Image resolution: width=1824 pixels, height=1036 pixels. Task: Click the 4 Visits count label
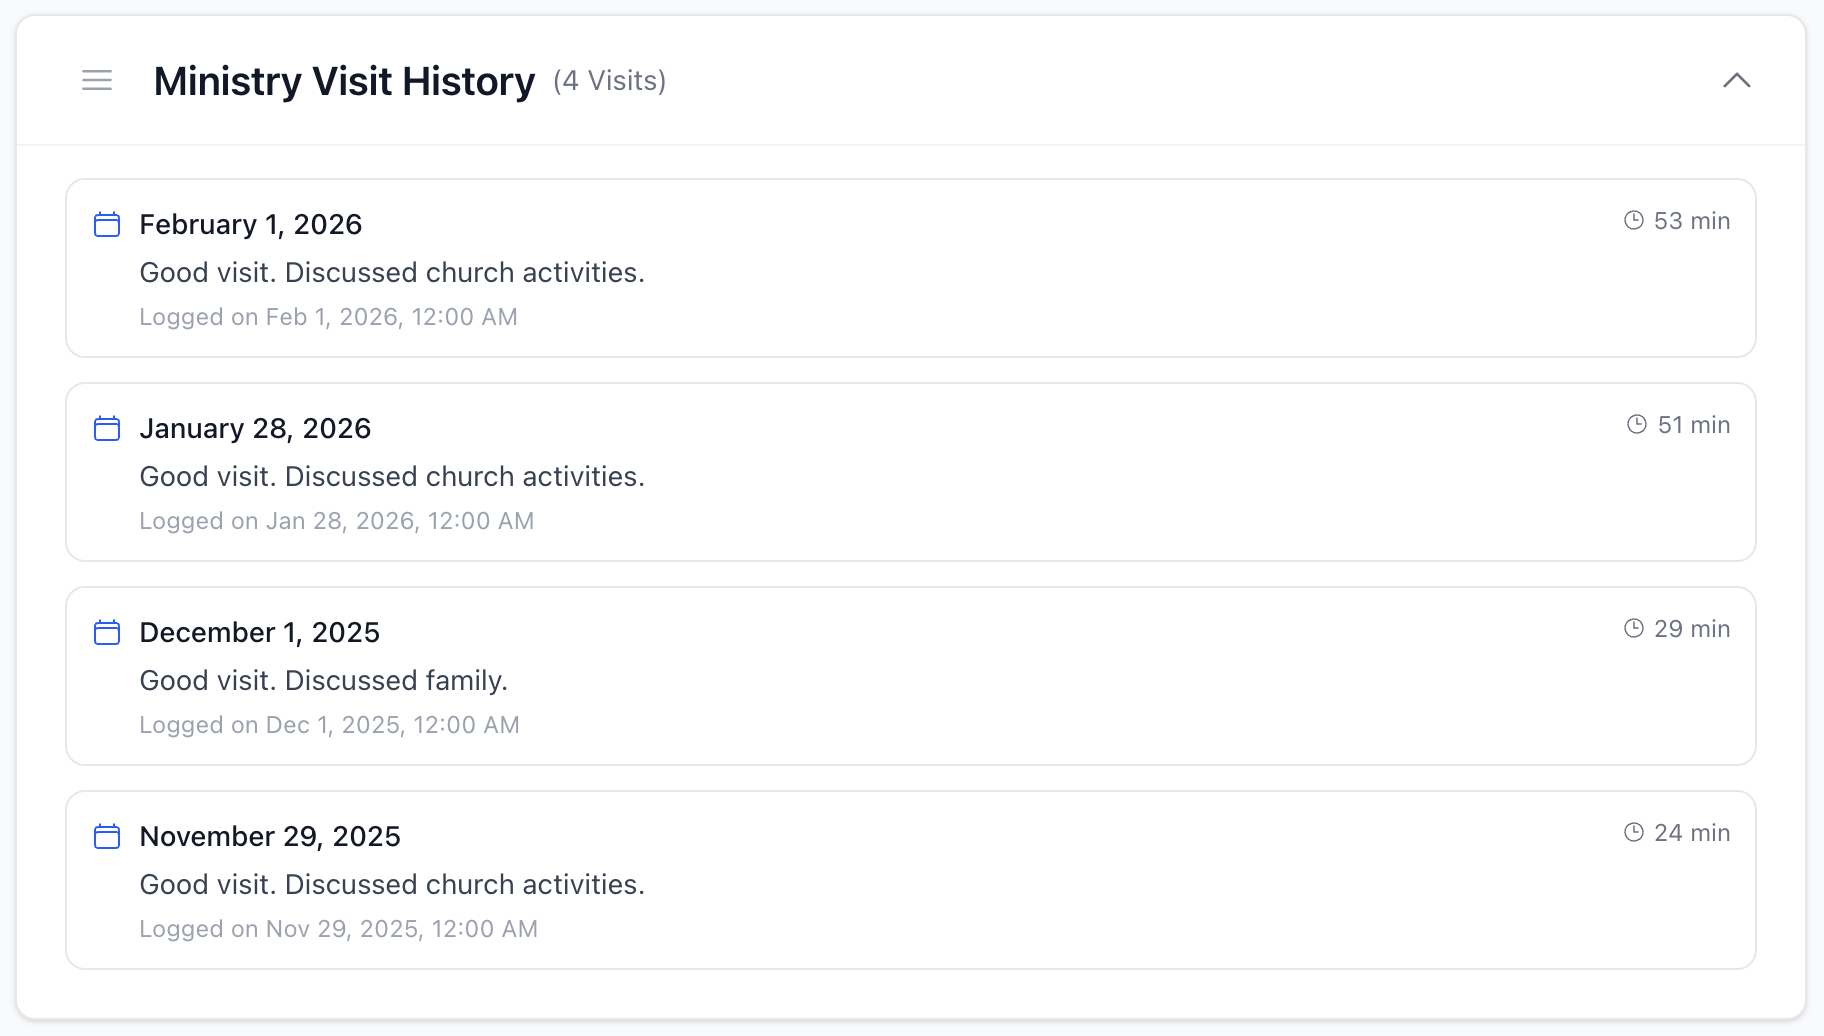click(x=609, y=81)
